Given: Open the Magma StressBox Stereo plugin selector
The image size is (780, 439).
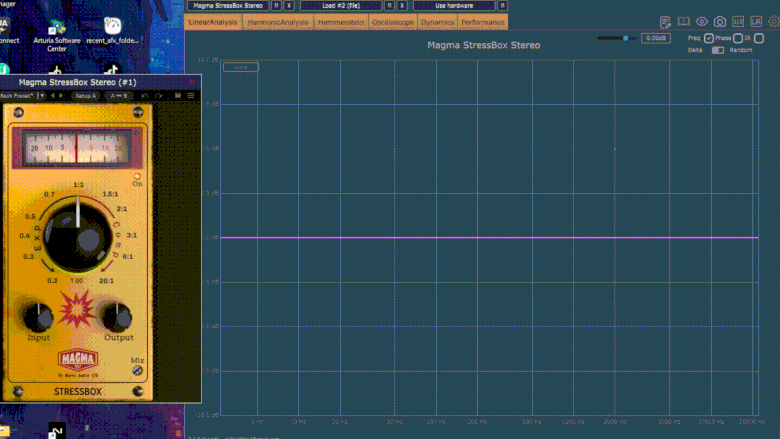Looking at the screenshot, I should click(229, 5).
